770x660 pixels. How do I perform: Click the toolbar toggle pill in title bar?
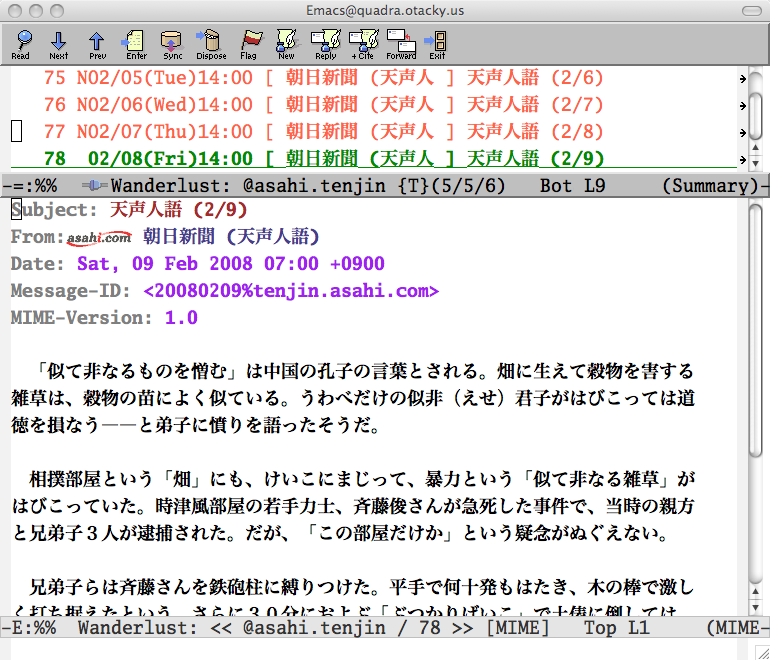751,11
